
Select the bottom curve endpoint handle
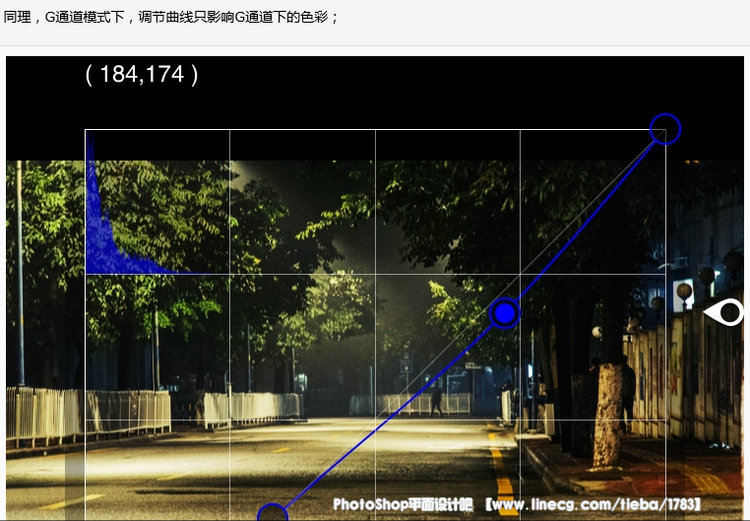click(x=273, y=512)
